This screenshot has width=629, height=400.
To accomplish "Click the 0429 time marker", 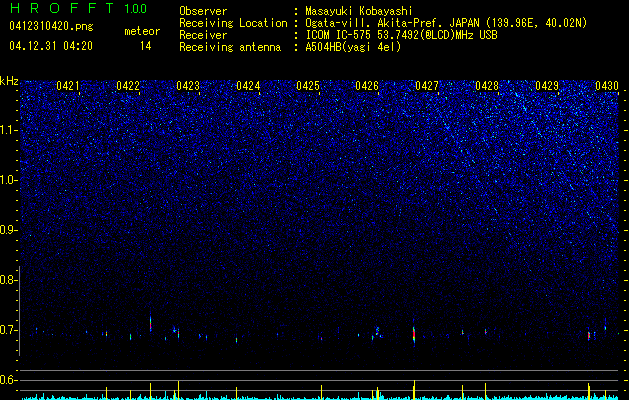I will coord(547,86).
